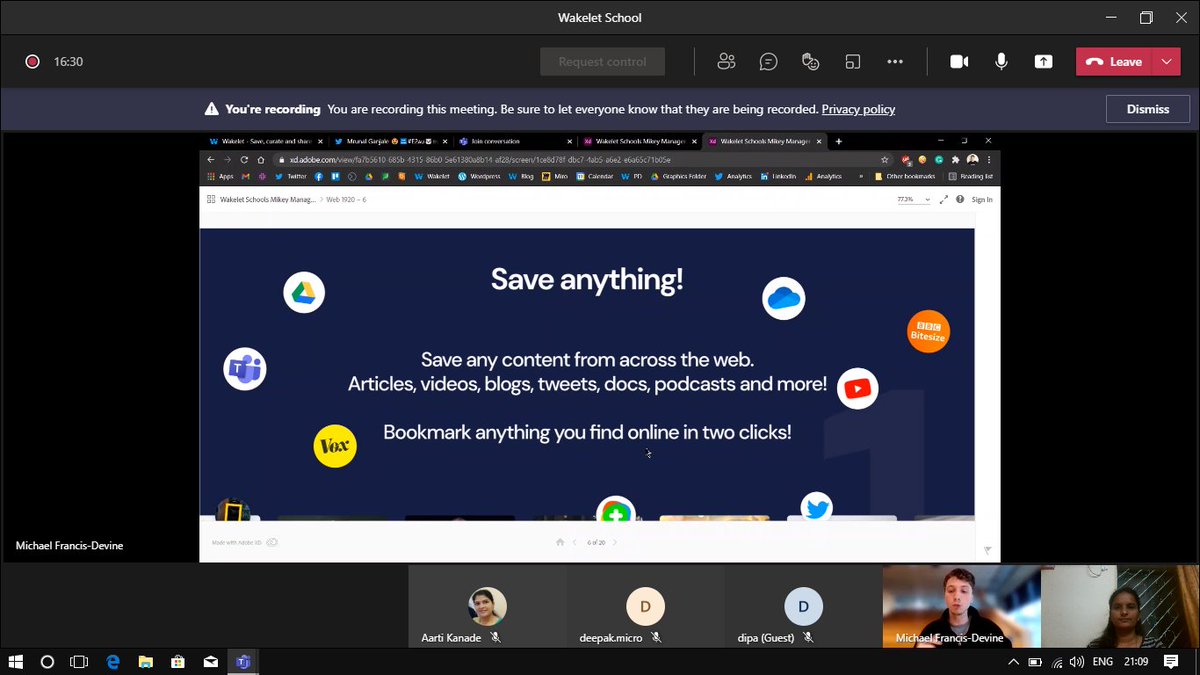Click the Vox logo on shared slide

pyautogui.click(x=335, y=446)
